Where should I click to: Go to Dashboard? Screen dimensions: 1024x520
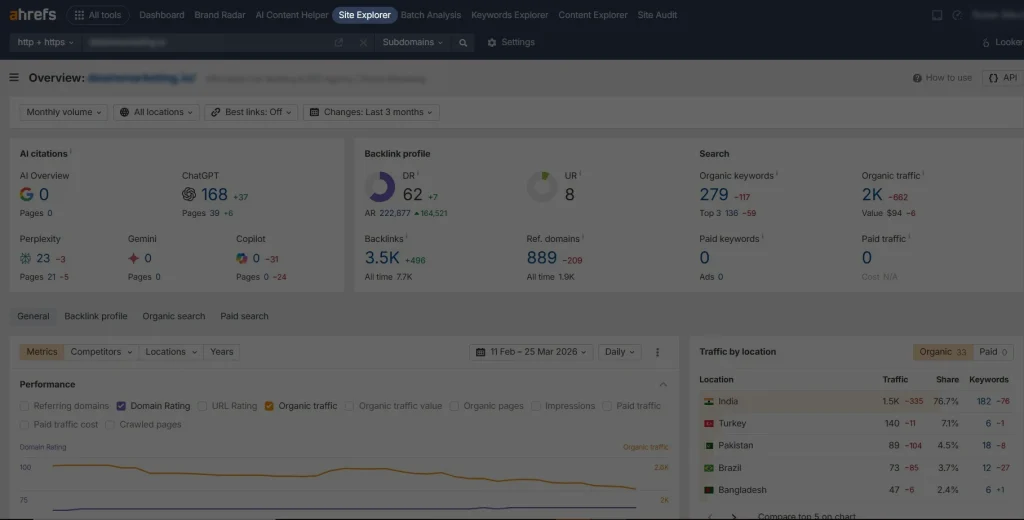point(161,15)
